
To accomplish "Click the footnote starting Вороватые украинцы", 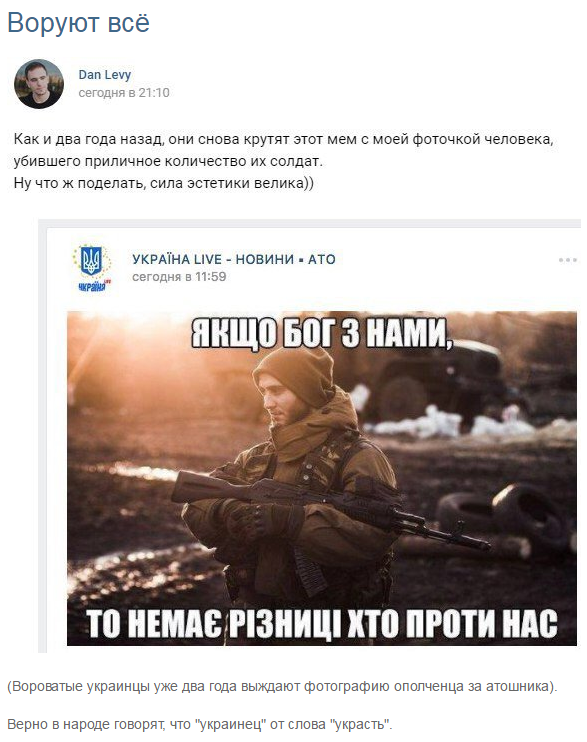I will (283, 687).
